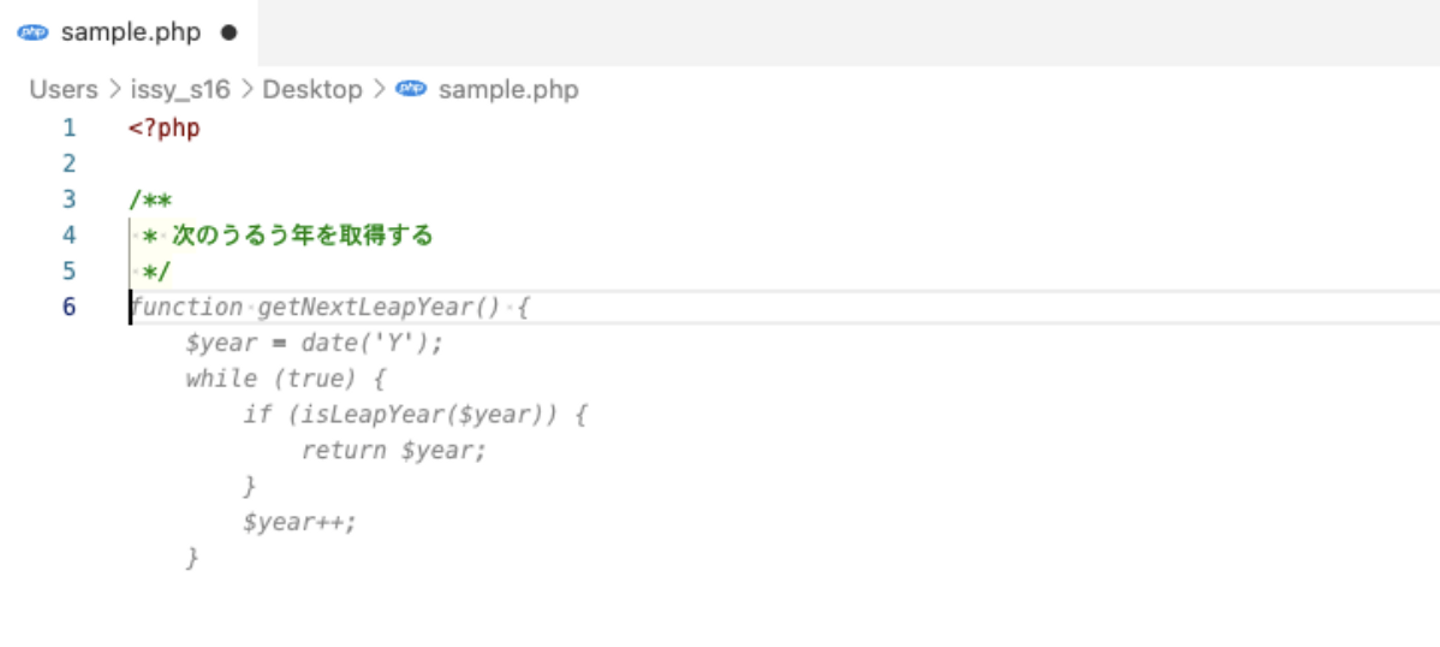
Task: Click line number 1 in the gutter
Action: pyautogui.click(x=69, y=128)
